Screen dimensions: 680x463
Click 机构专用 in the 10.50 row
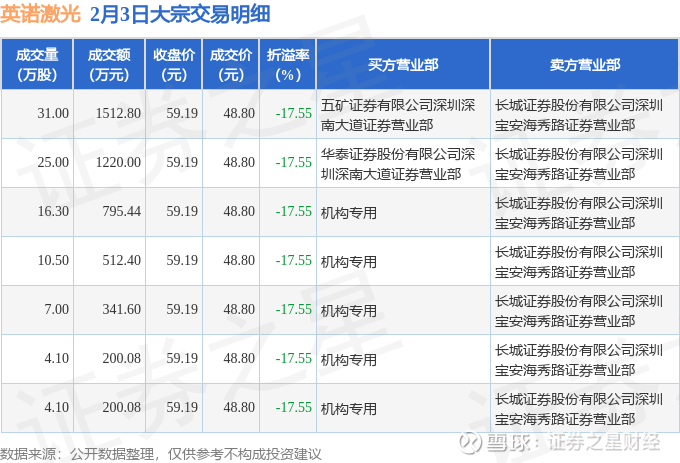pyautogui.click(x=349, y=262)
